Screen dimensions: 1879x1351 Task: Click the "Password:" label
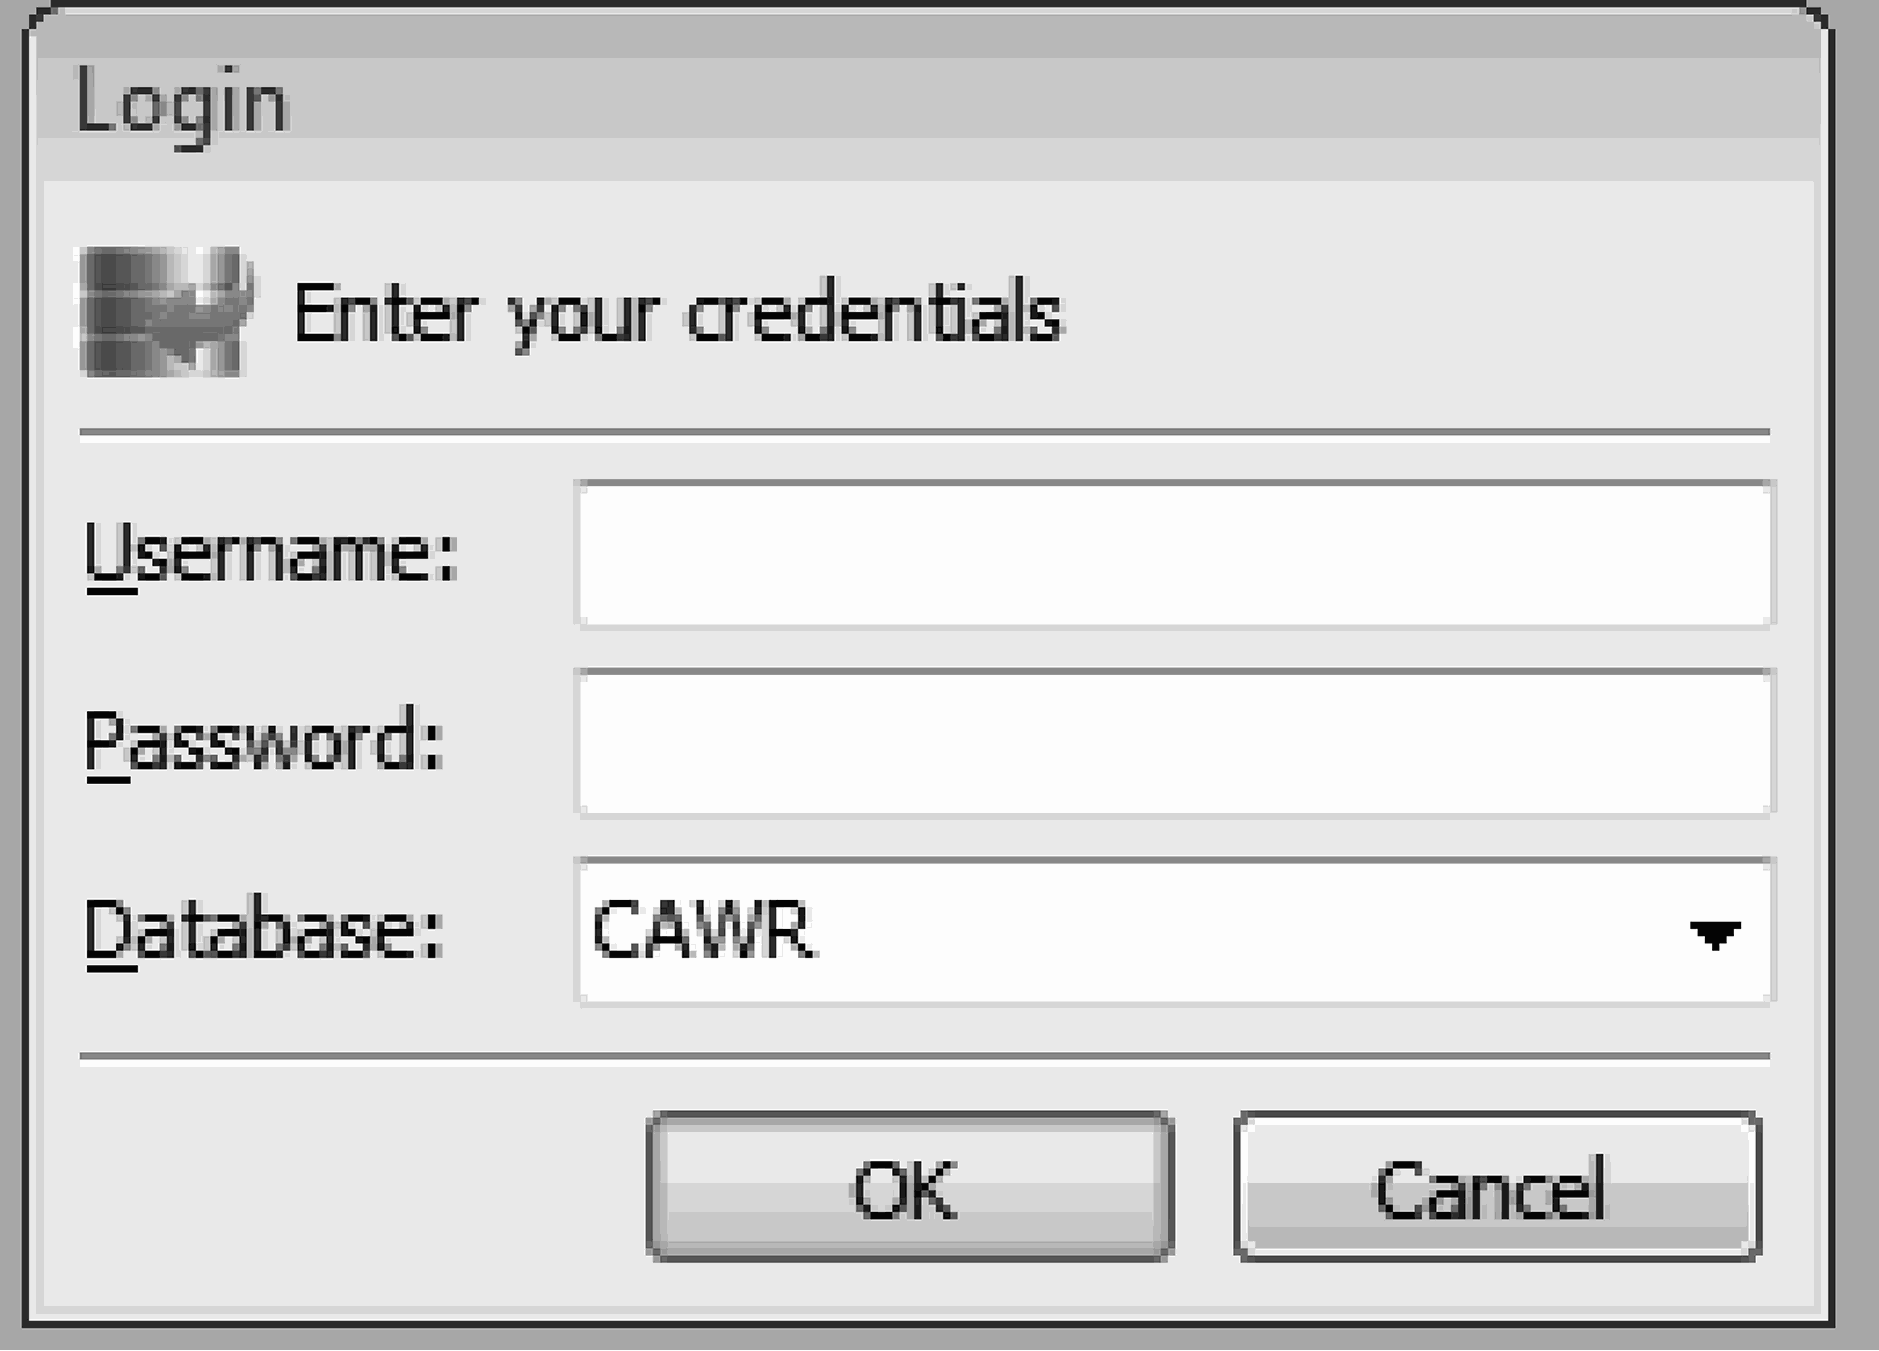264,742
